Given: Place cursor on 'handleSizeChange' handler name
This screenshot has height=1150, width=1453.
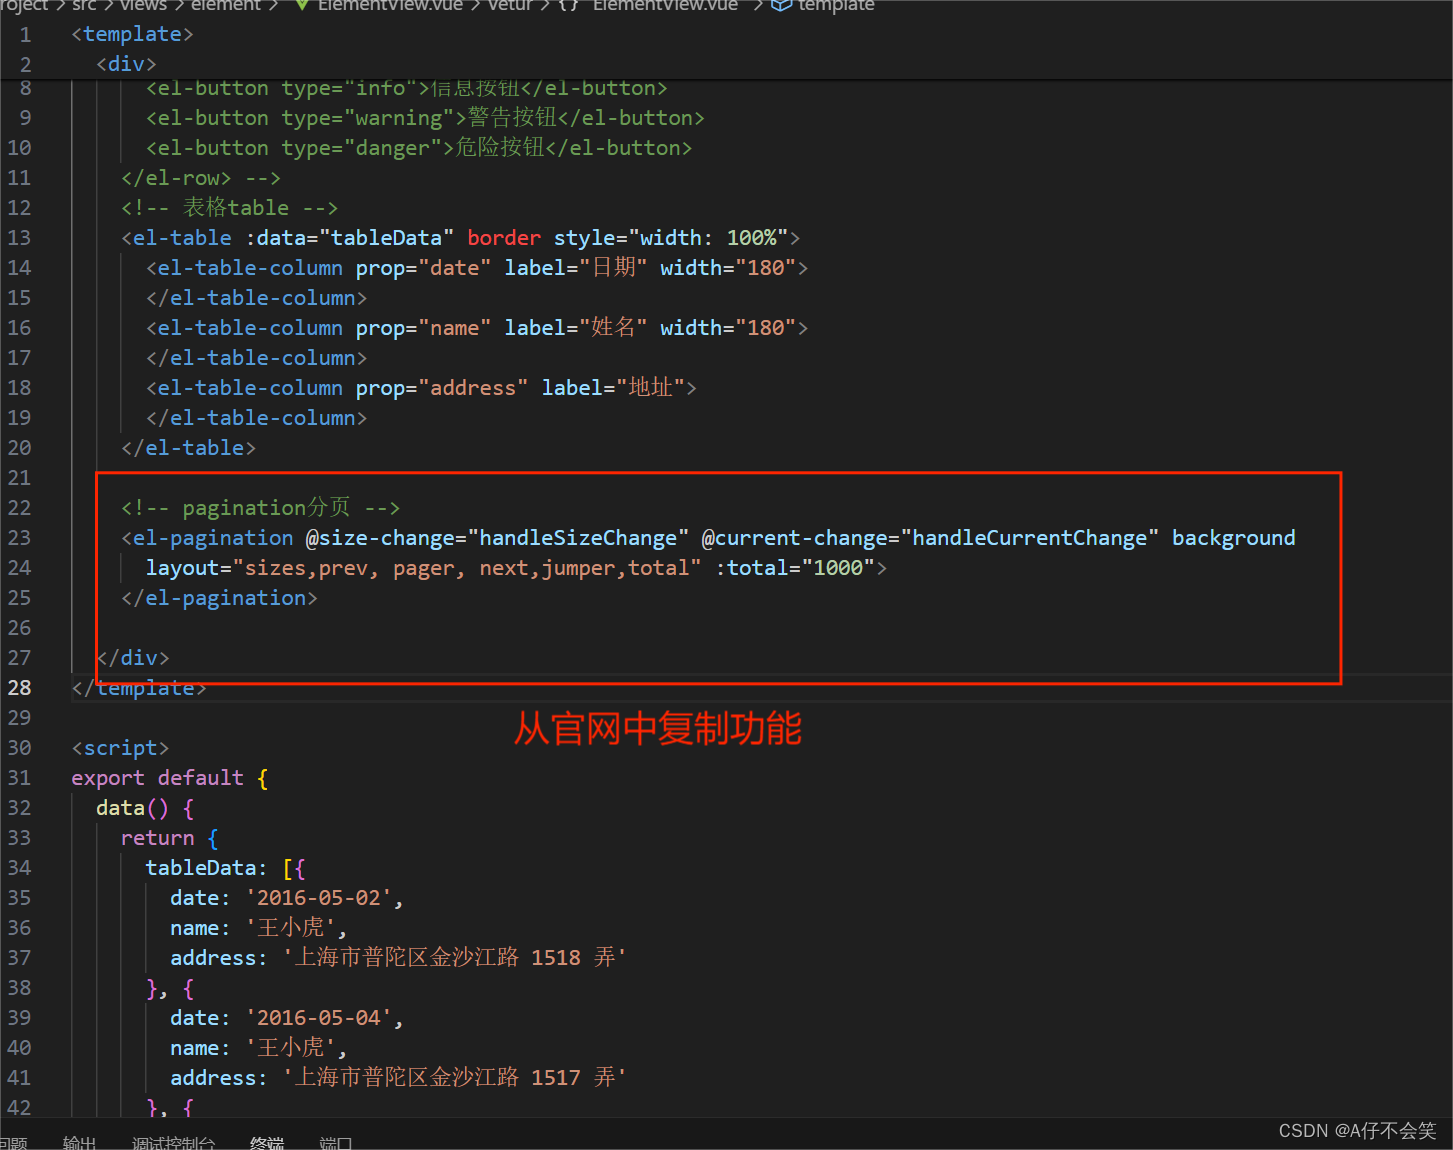Looking at the screenshot, I should click(578, 538).
